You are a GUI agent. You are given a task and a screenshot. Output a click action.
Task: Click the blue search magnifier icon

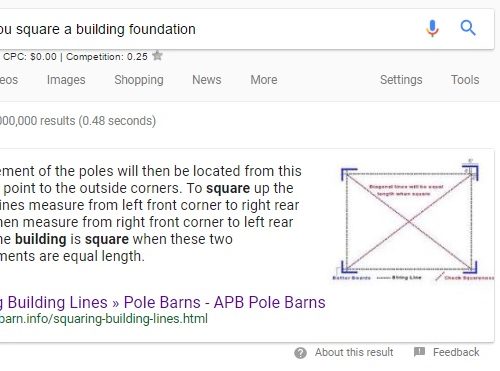[x=468, y=28]
